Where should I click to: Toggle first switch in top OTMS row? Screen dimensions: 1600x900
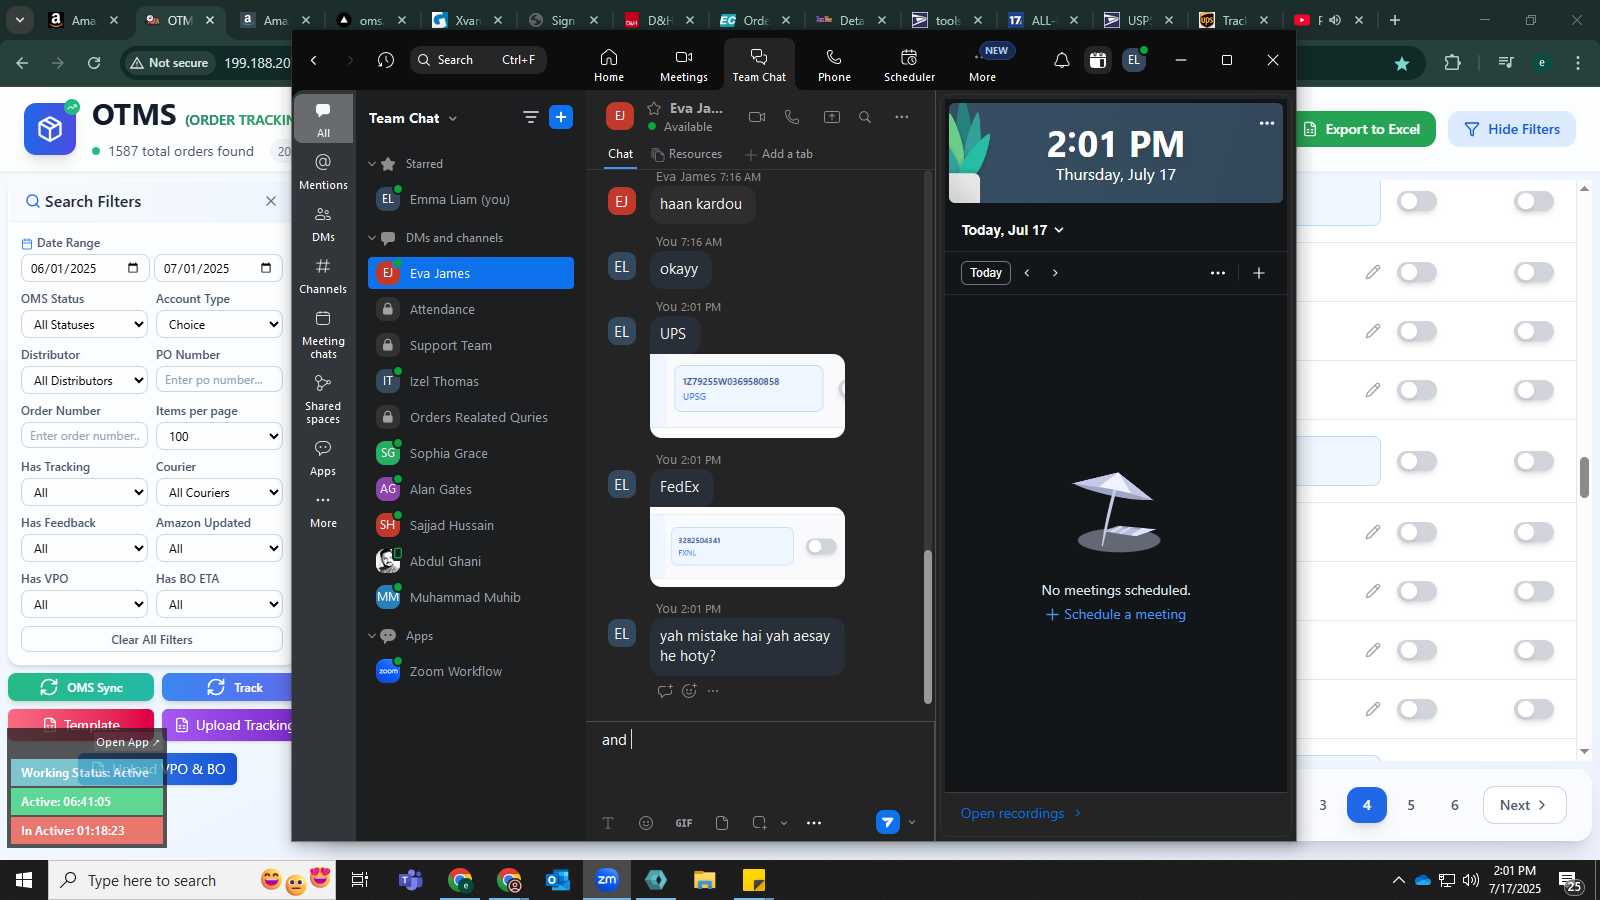click(x=1417, y=202)
